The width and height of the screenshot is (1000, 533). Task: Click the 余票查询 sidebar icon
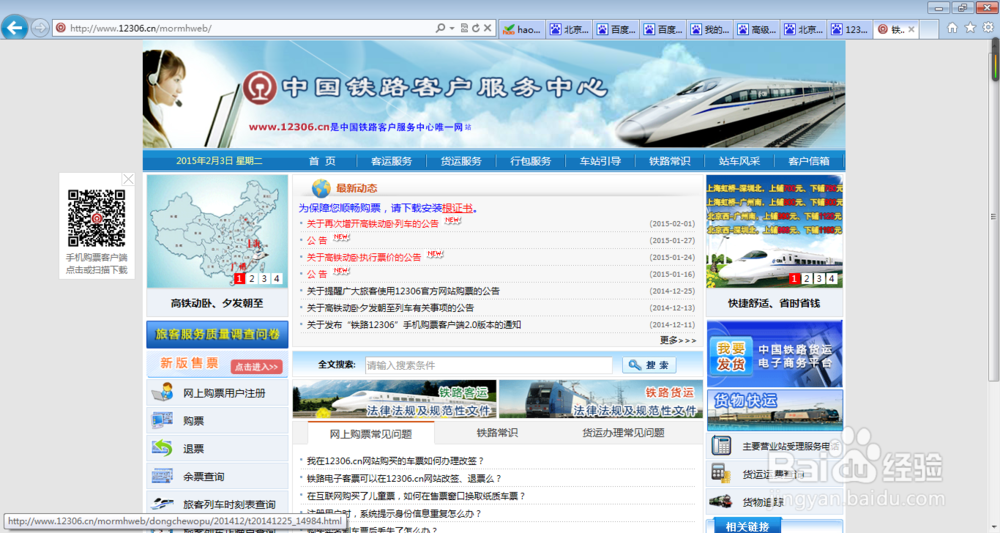[162, 476]
